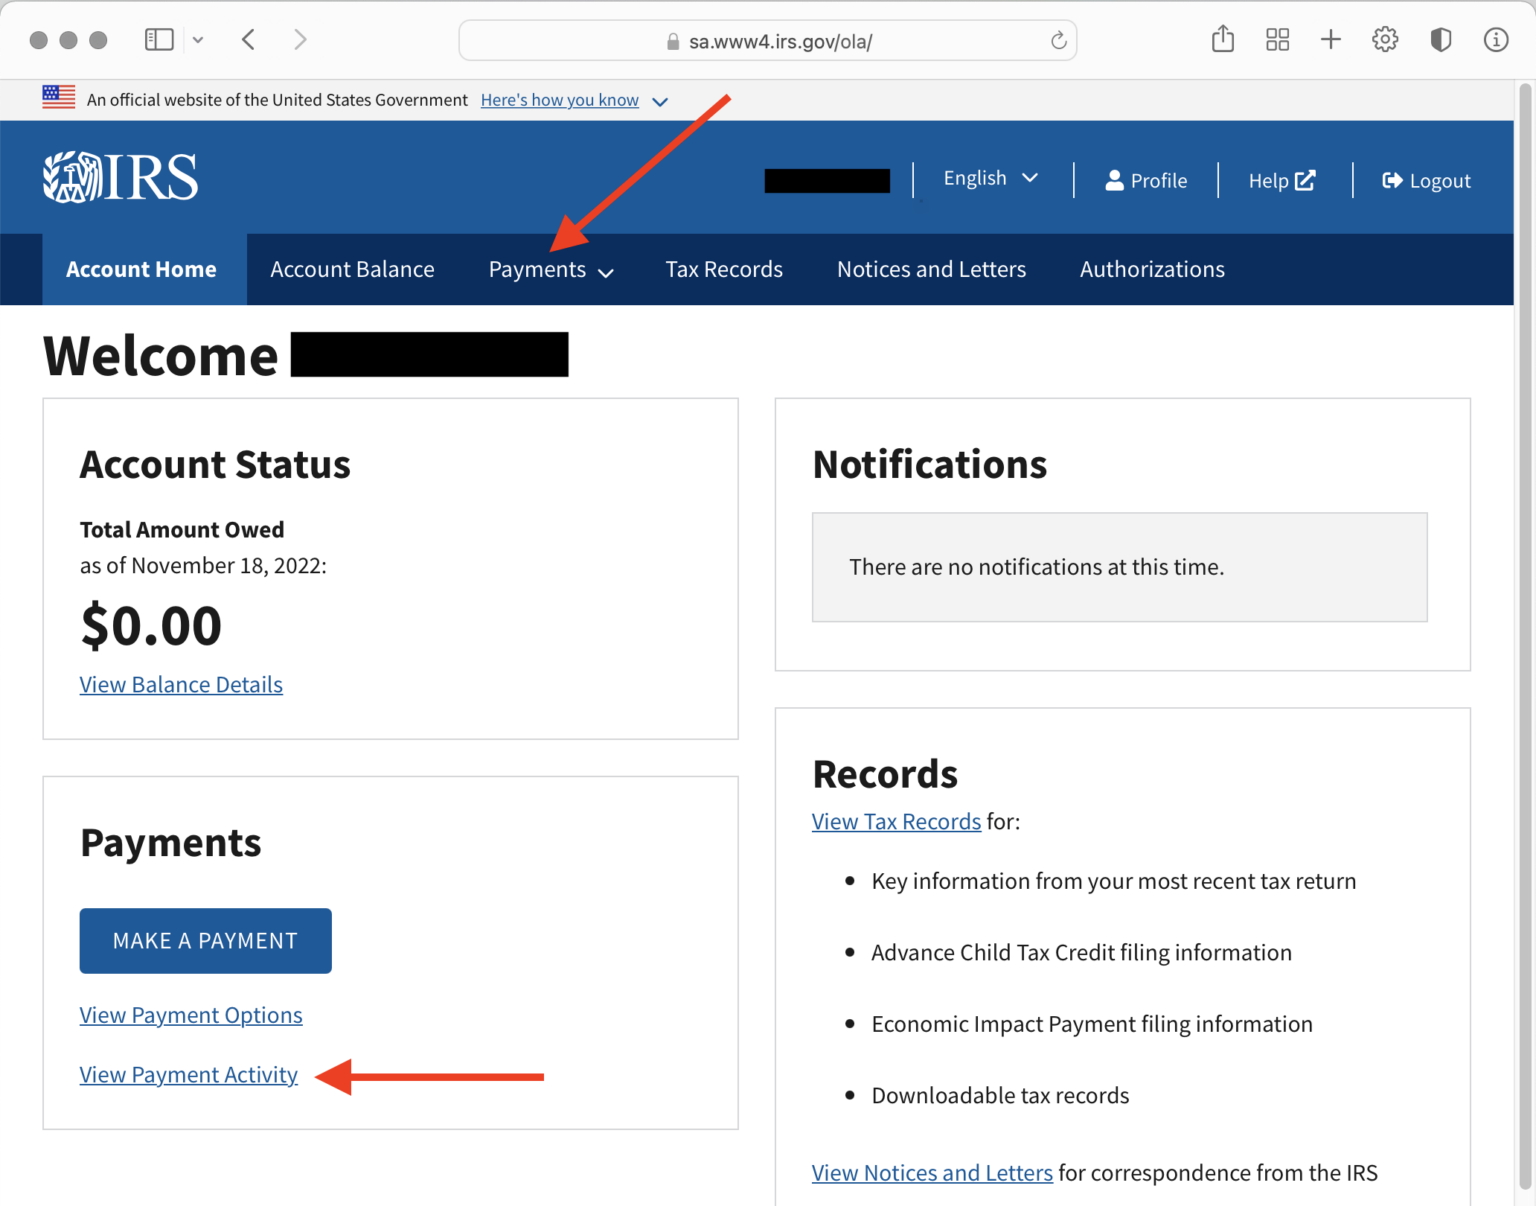
Task: Click the Help external link icon
Action: tap(1306, 180)
